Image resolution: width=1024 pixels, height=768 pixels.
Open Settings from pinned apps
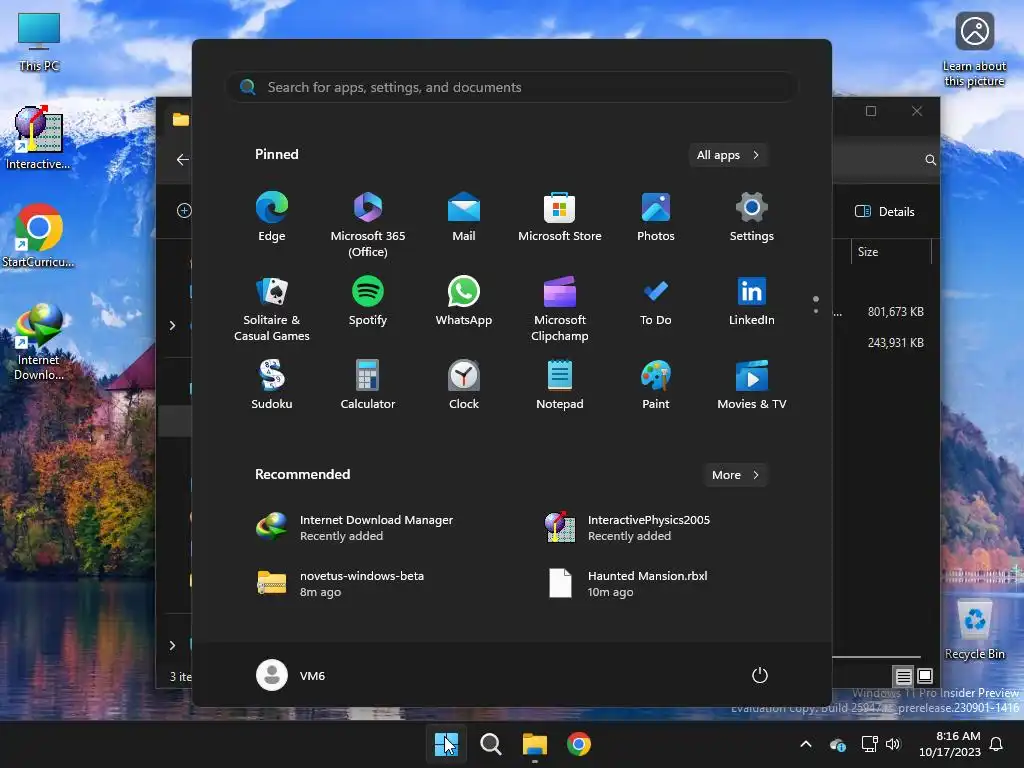click(752, 217)
